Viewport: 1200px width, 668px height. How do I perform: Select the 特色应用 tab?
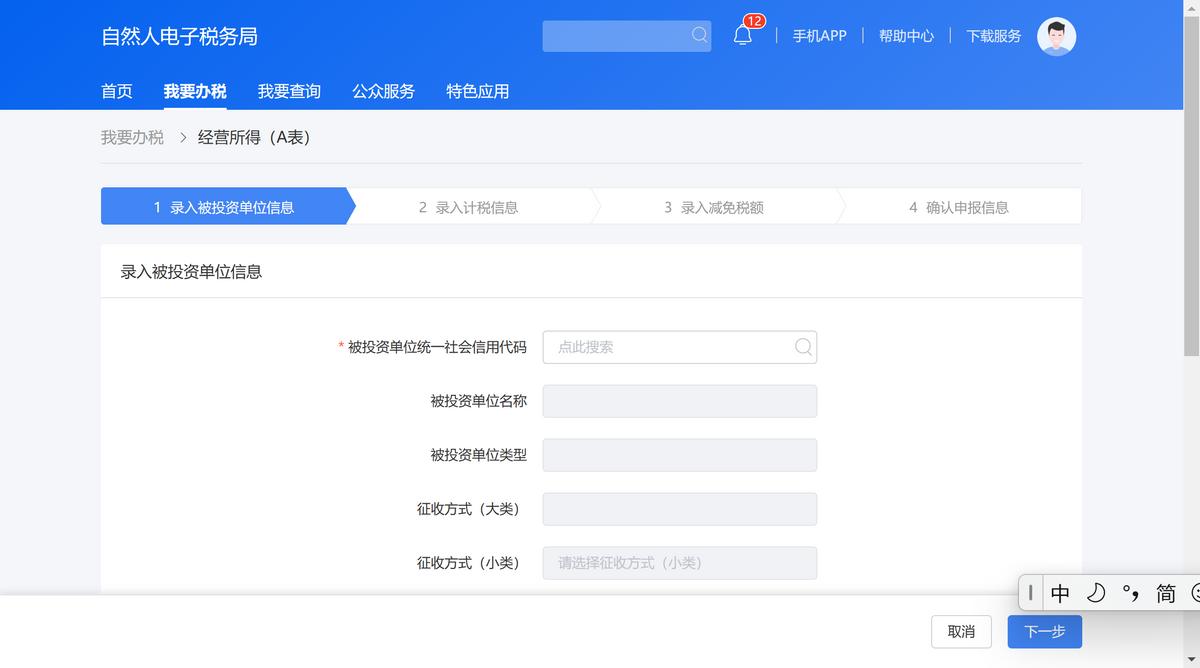(477, 91)
